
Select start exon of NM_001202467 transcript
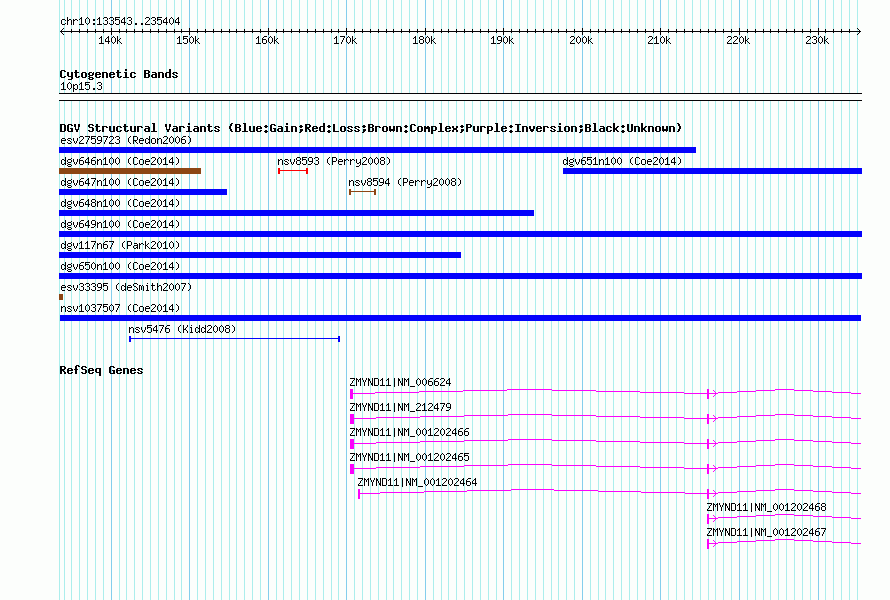click(x=708, y=544)
